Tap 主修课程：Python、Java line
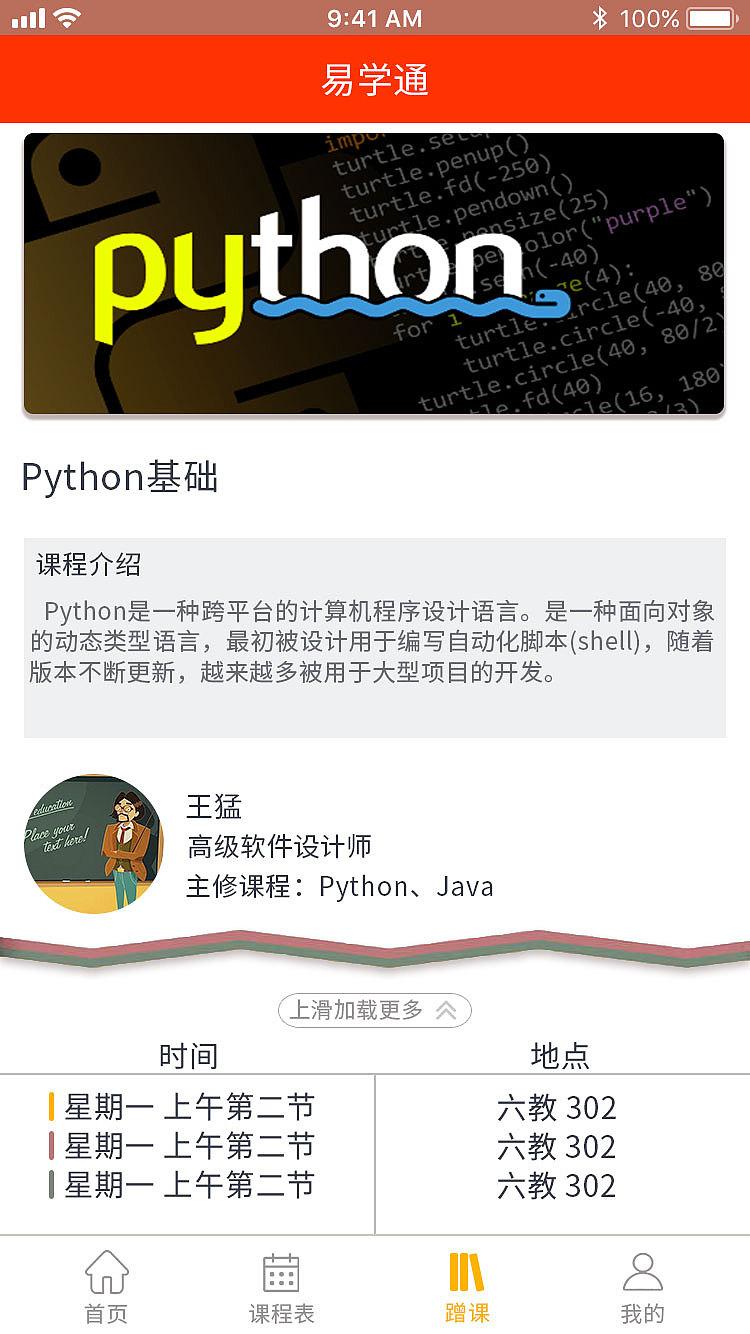Image resolution: width=750 pixels, height=1334 pixels. (340, 886)
